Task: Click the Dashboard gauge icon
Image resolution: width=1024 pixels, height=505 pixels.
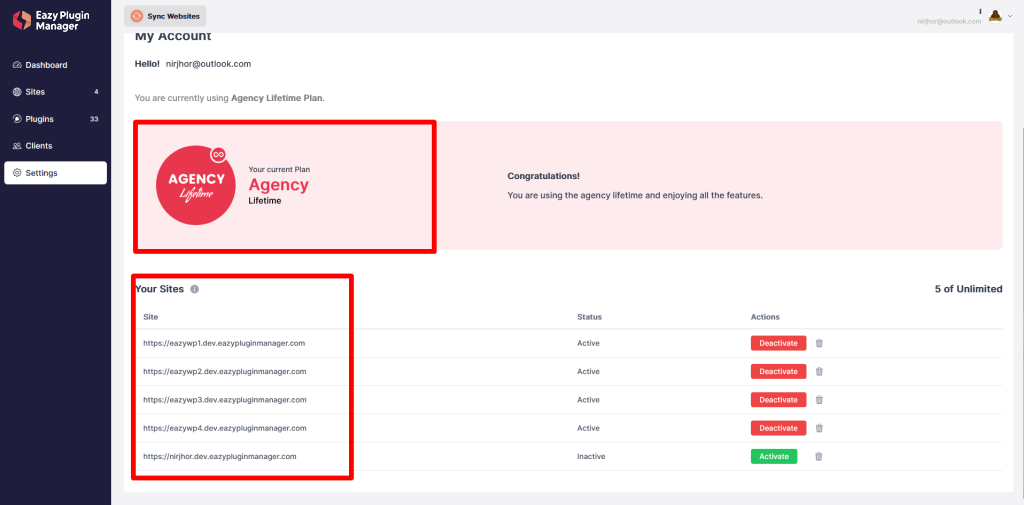Action: click(17, 65)
